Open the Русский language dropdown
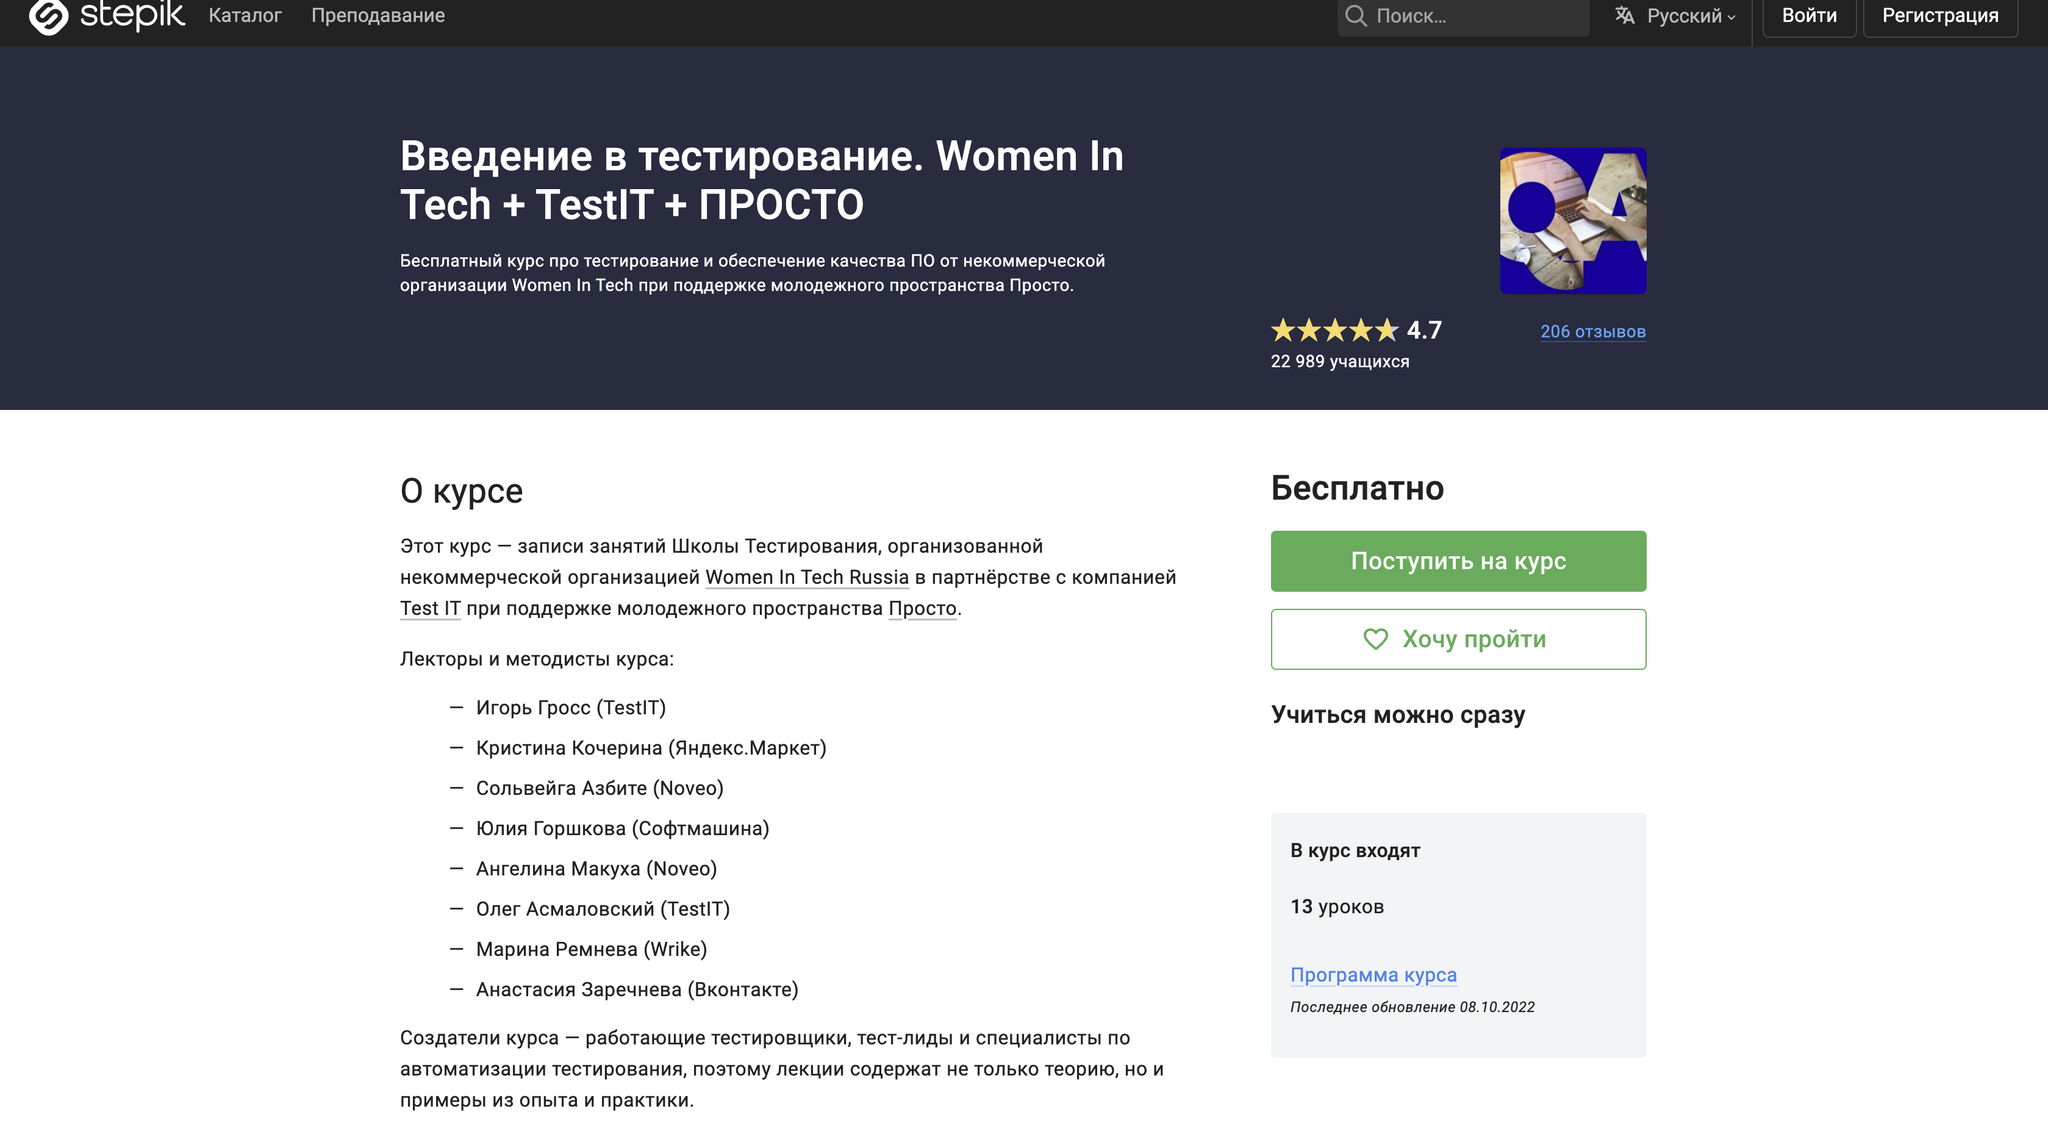The height and width of the screenshot is (1142, 2048). click(x=1690, y=16)
